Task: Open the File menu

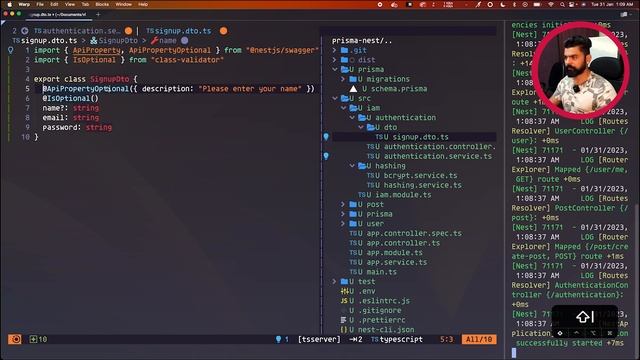Action: coord(40,4)
